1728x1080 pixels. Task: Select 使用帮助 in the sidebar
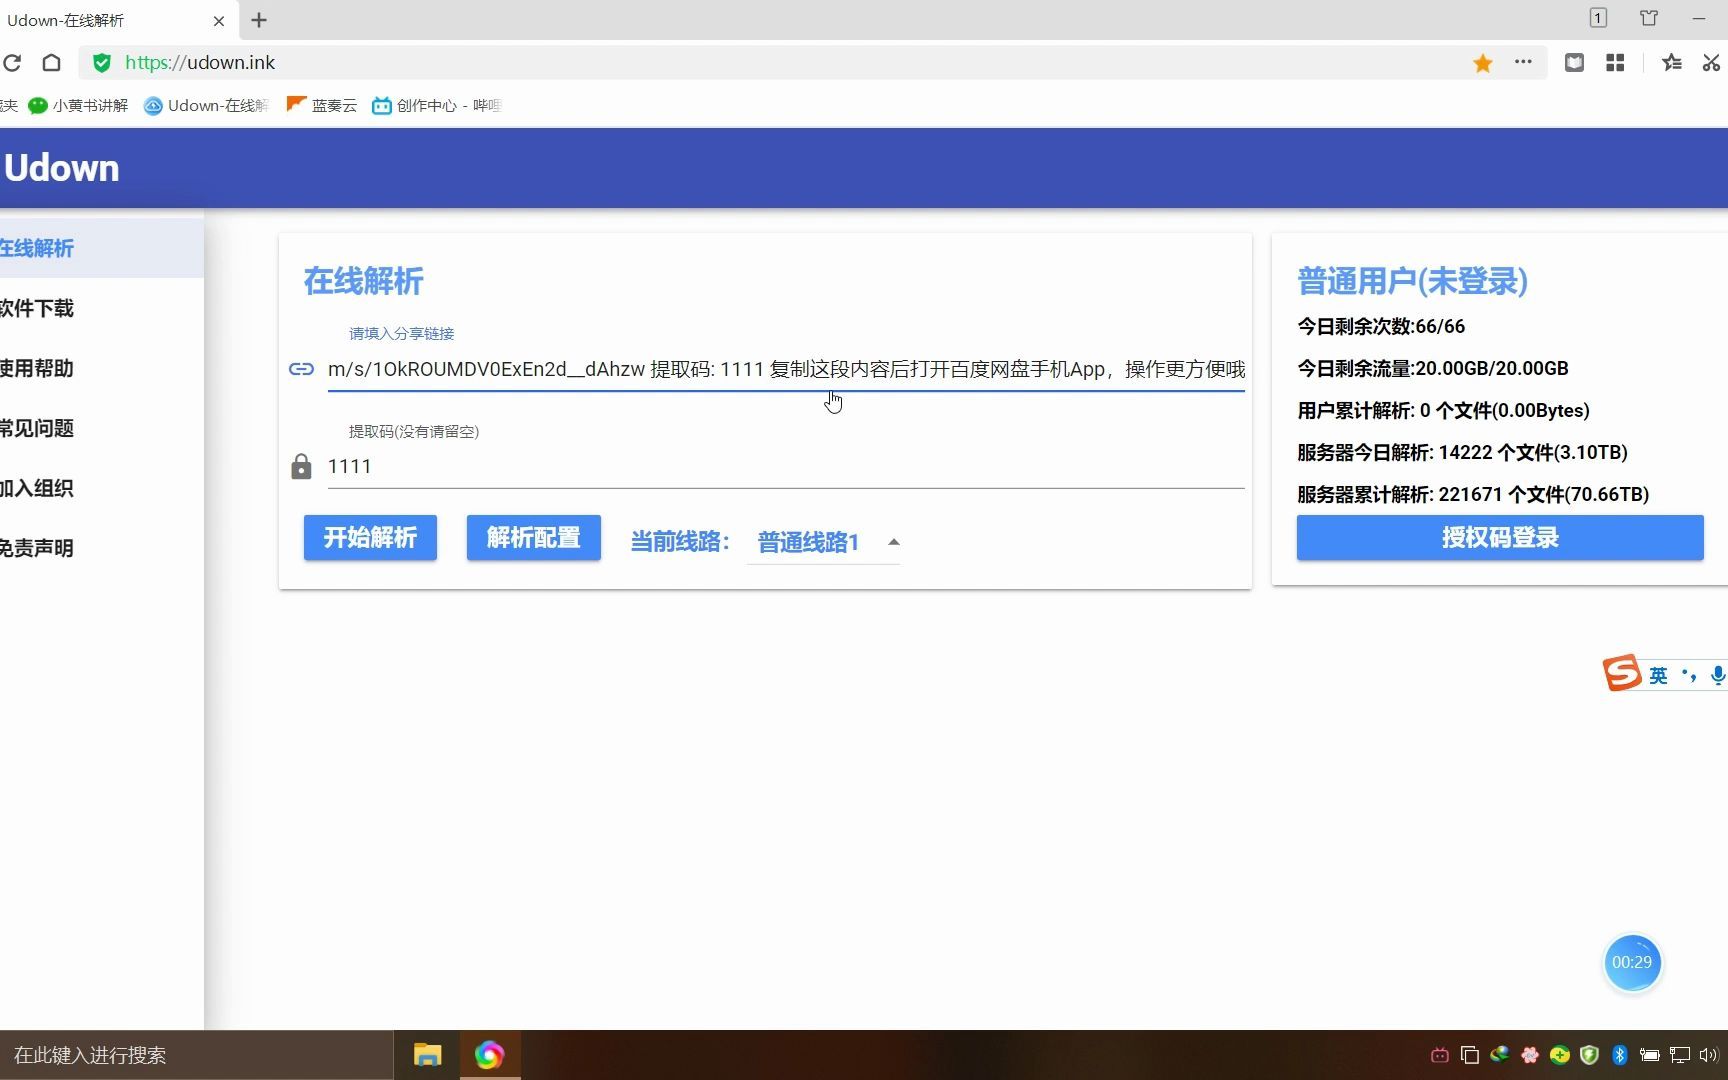pyautogui.click(x=102, y=368)
